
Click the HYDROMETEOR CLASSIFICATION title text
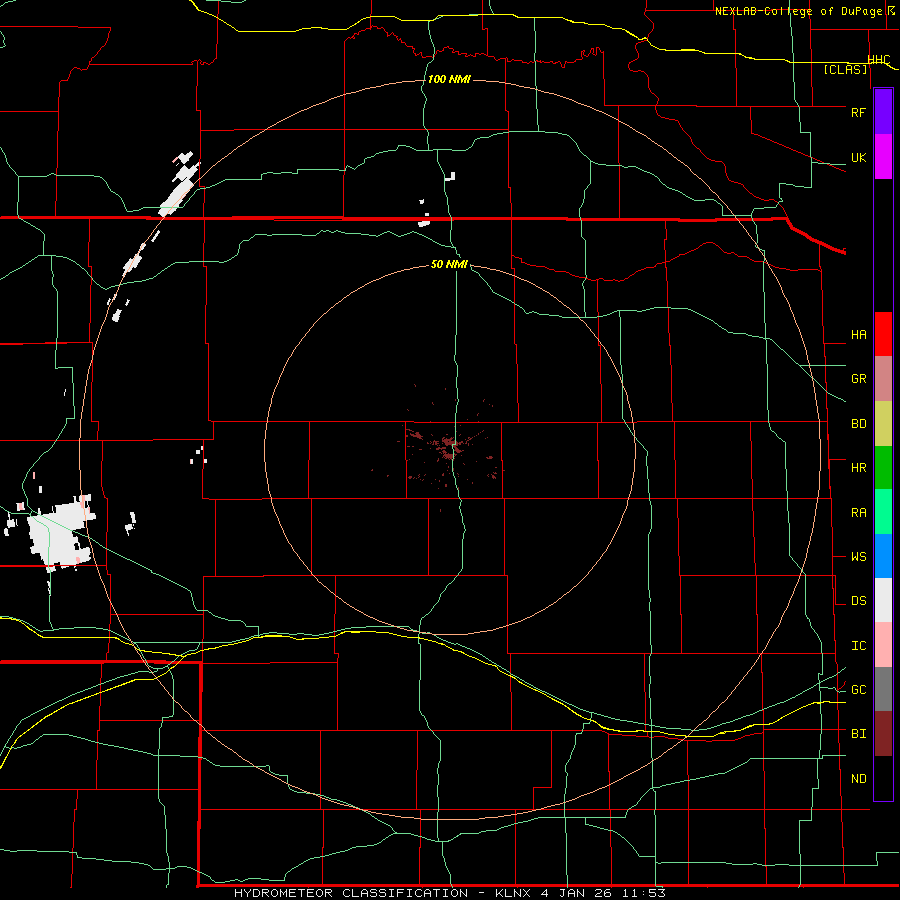[x=351, y=893]
